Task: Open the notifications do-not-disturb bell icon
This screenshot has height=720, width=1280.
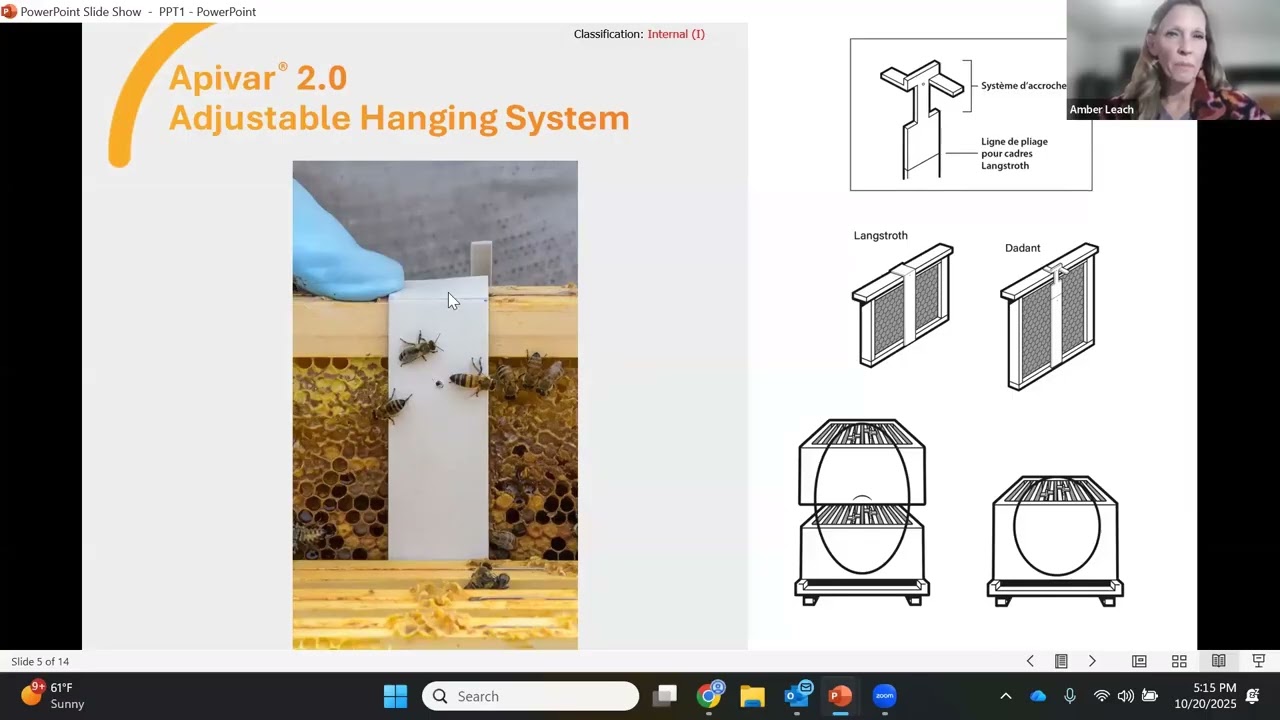Action: coord(1253,696)
